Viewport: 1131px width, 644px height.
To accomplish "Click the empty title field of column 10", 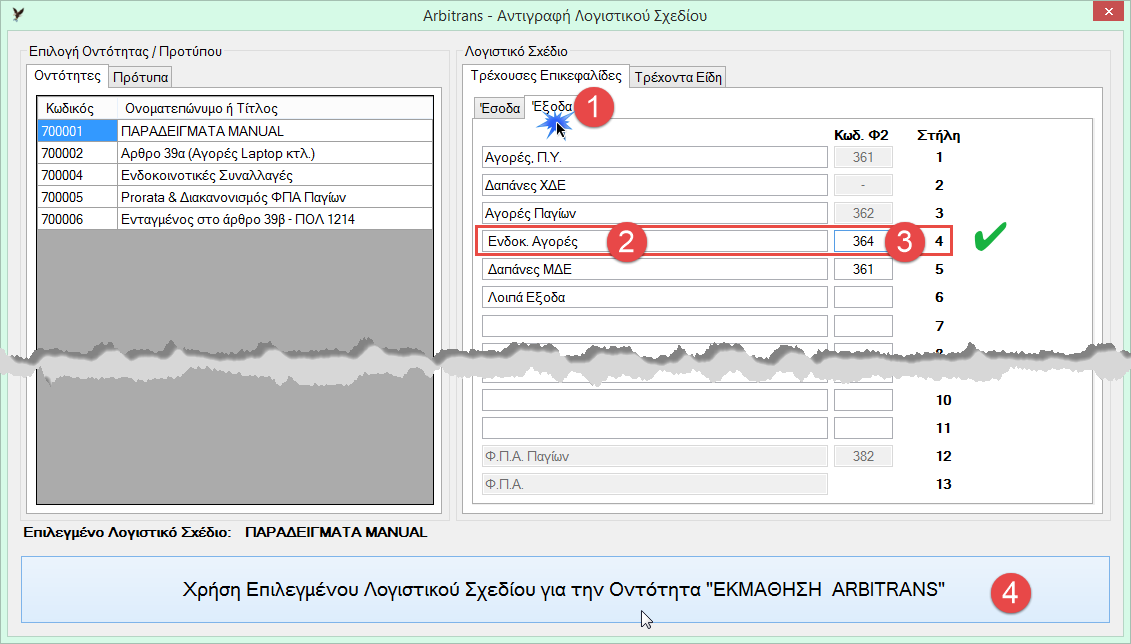I will [x=654, y=400].
